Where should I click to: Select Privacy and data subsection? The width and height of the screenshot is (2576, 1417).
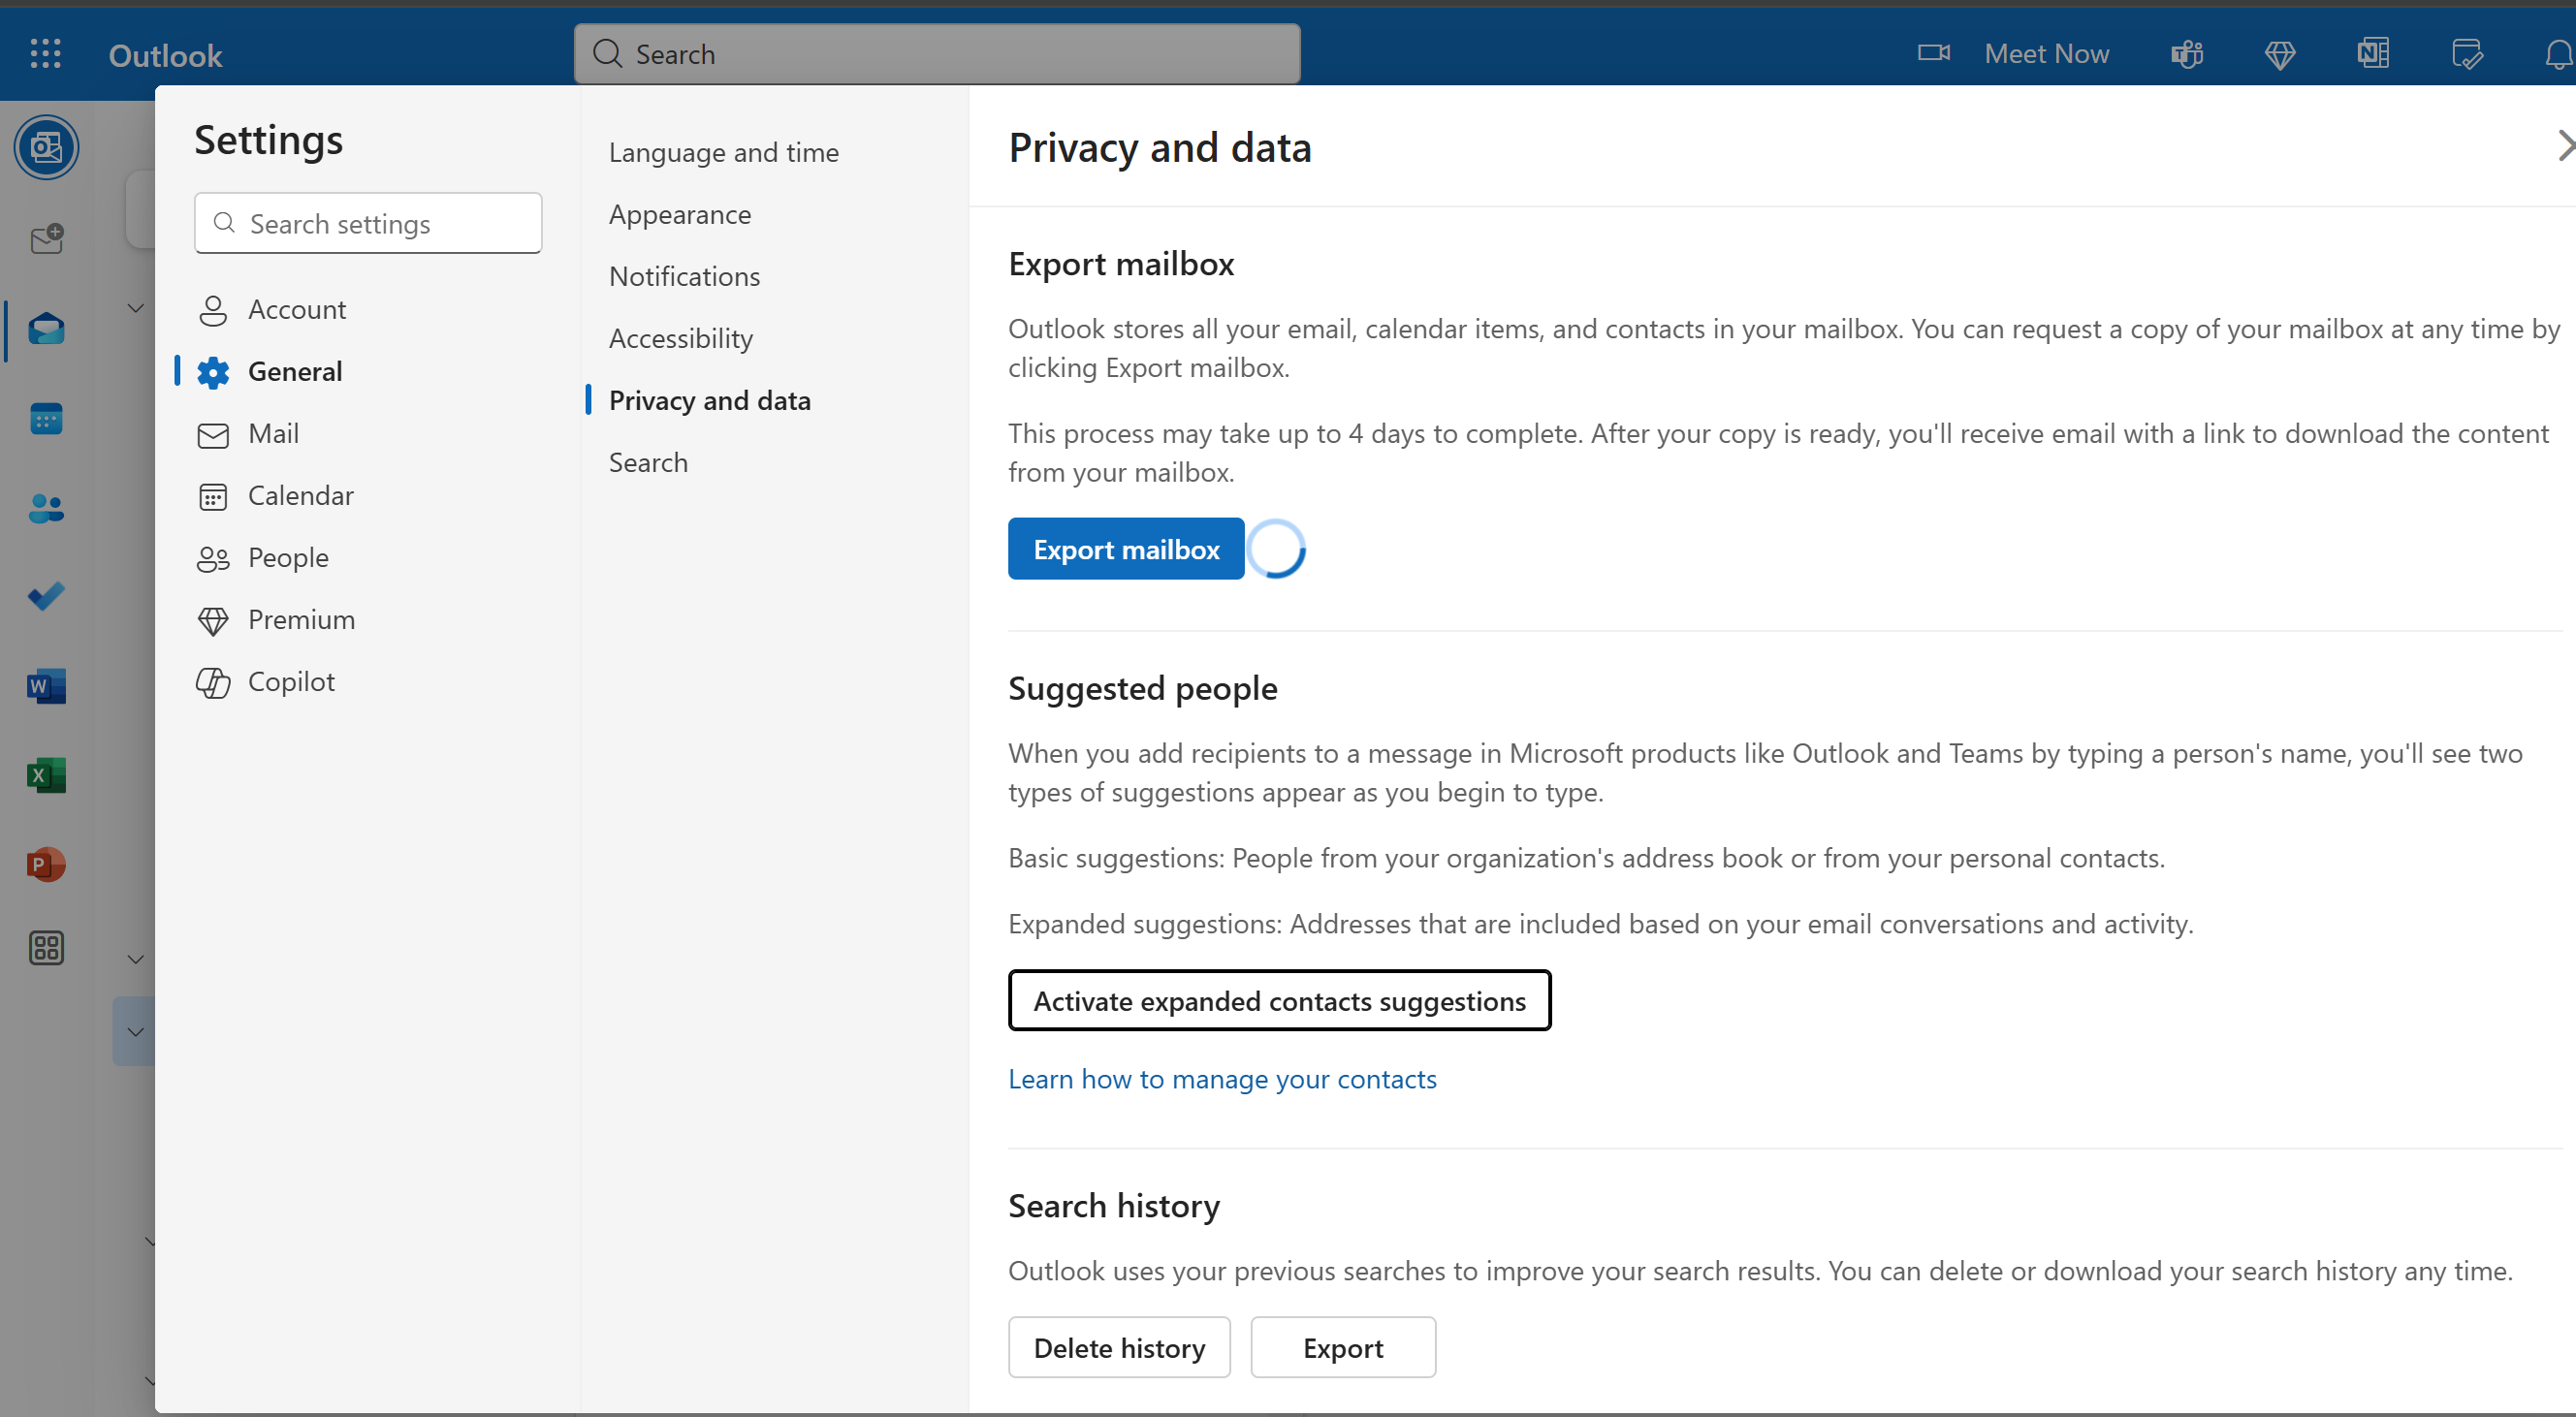click(x=710, y=401)
